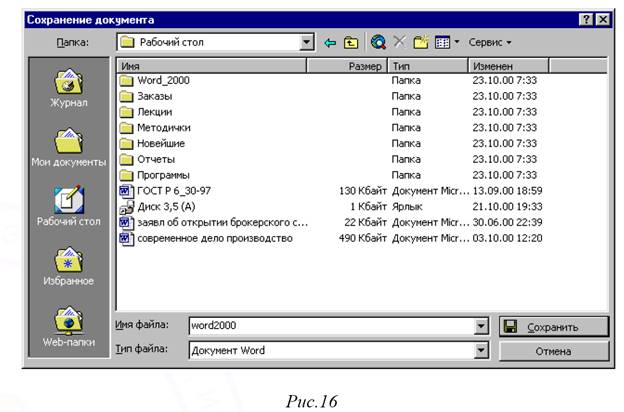The image size is (624, 412).
Task: Click the Views icon in toolbar
Action: pyautogui.click(x=444, y=43)
